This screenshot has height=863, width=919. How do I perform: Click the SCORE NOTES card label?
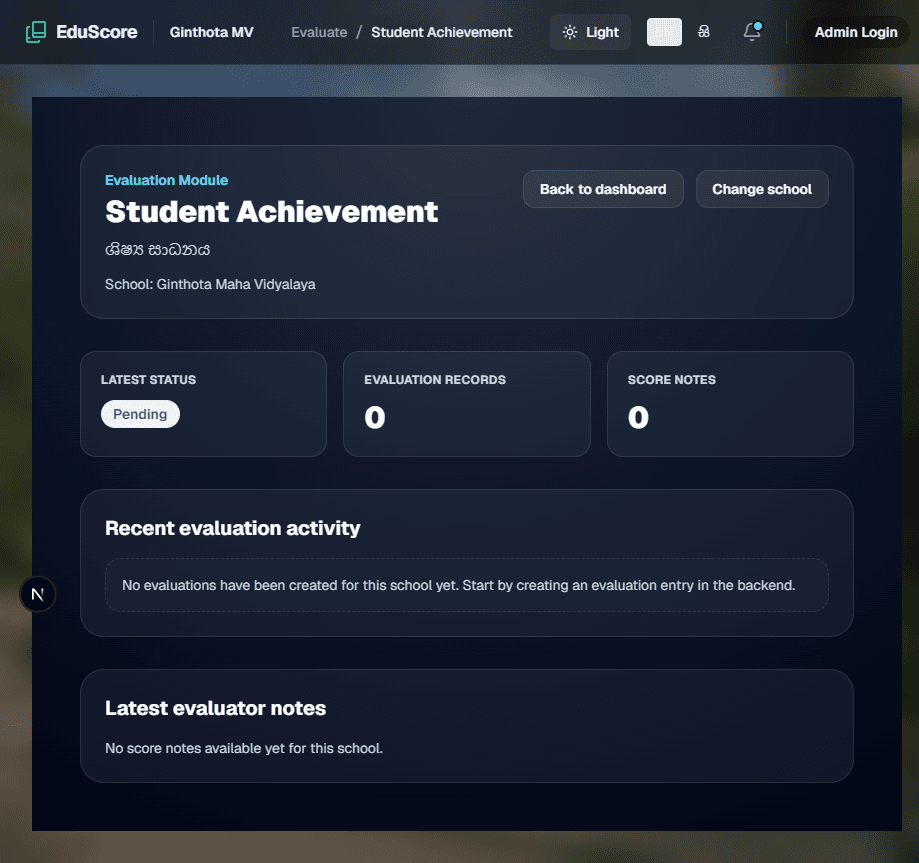[x=672, y=380]
